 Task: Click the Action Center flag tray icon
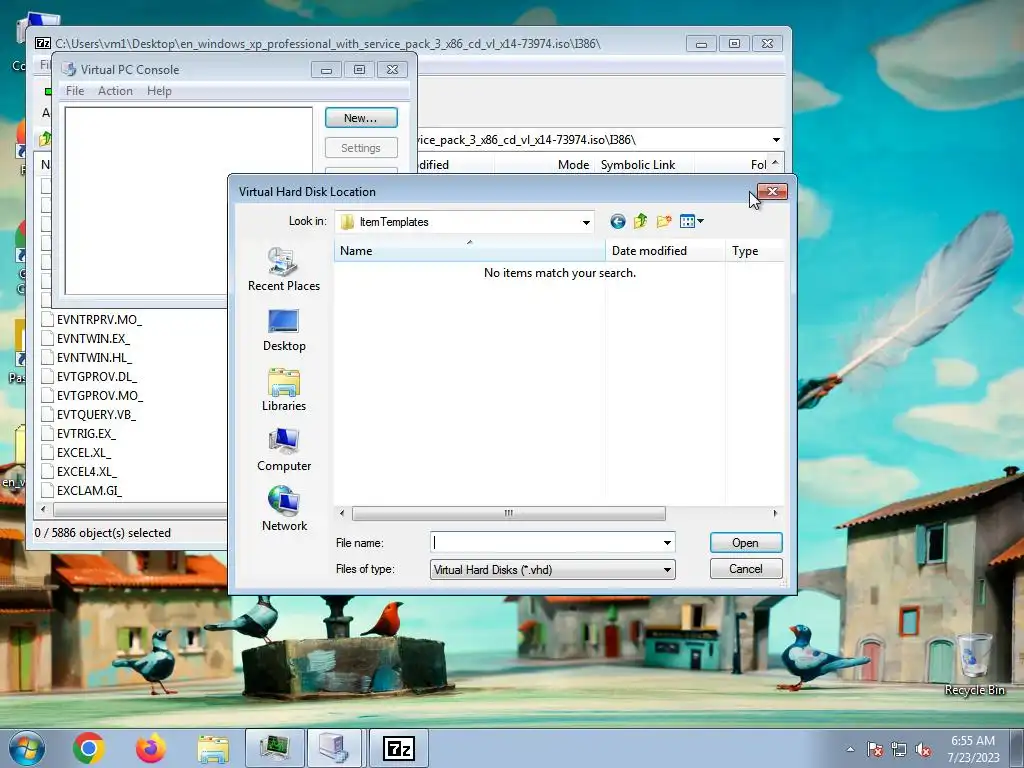pos(874,749)
